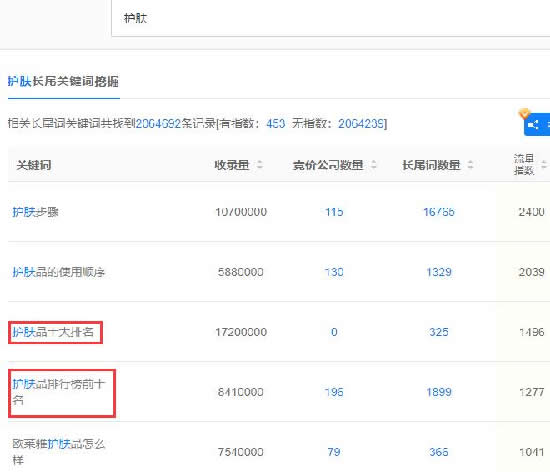Viewport: 550px width, 472px height.
Task: Click bidding company count 196
Action: (334, 392)
